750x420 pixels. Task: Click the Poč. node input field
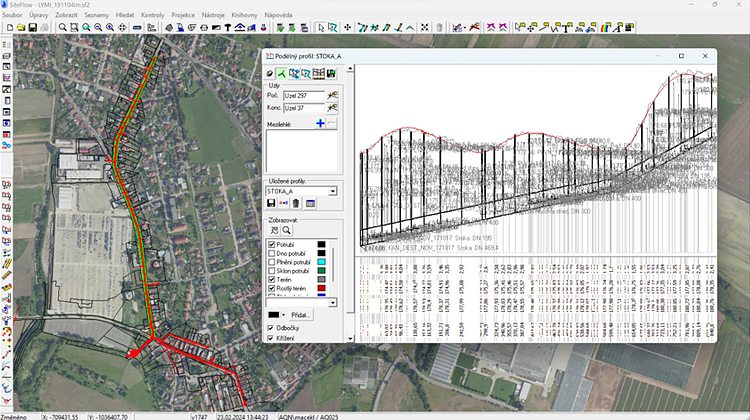304,96
